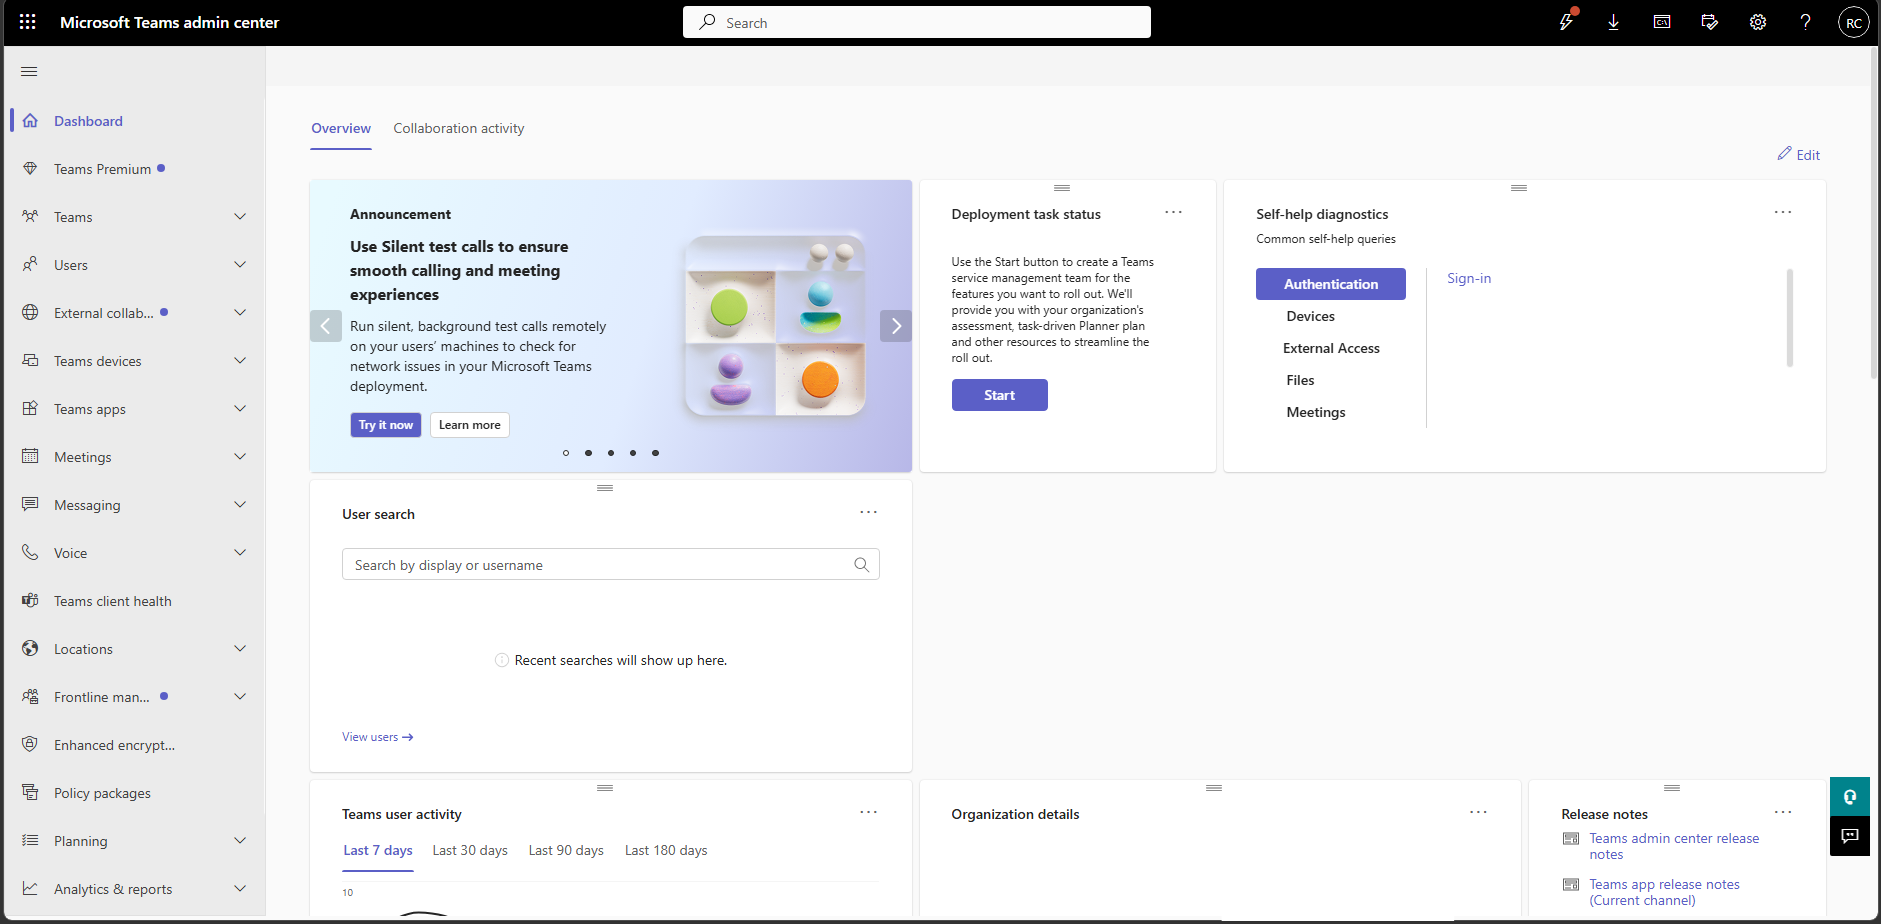1881x924 pixels.
Task: Click the Teams people icon in sidebar
Action: pyautogui.click(x=30, y=217)
